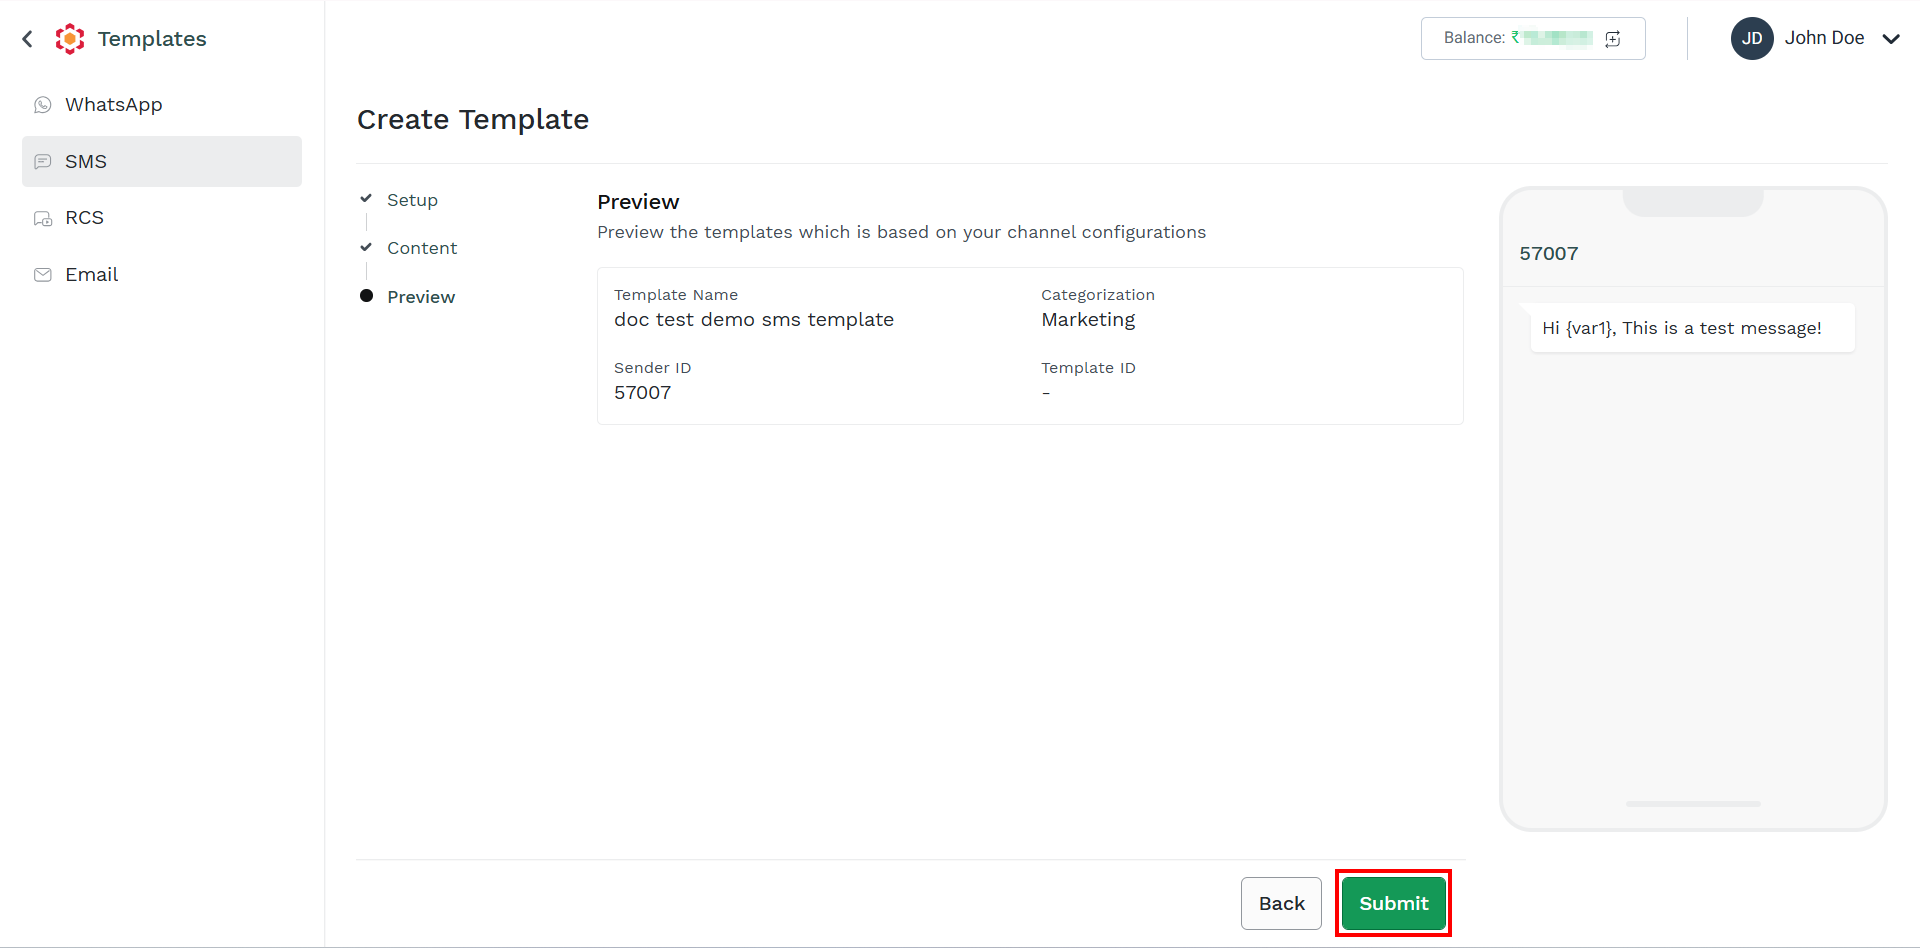Select the Preview step
This screenshot has width=1920, height=948.
(x=421, y=297)
